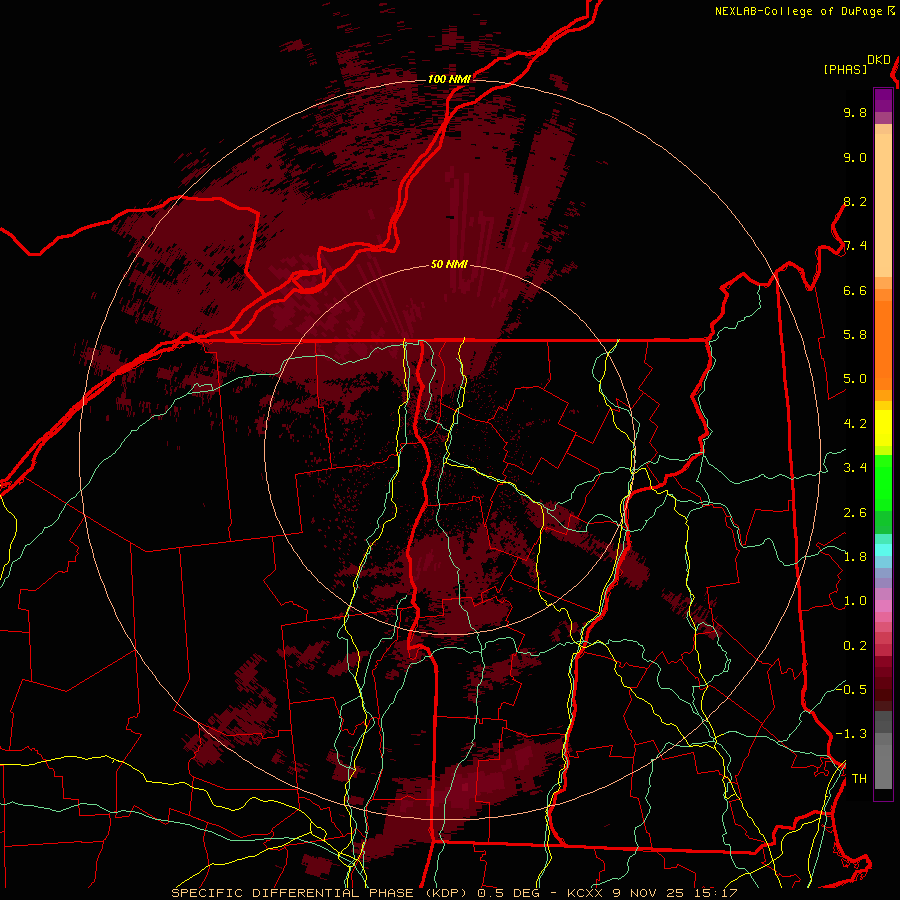Click the NEXLAB-College of DuPage credit text
This screenshot has height=900, width=900.
[798, 11]
